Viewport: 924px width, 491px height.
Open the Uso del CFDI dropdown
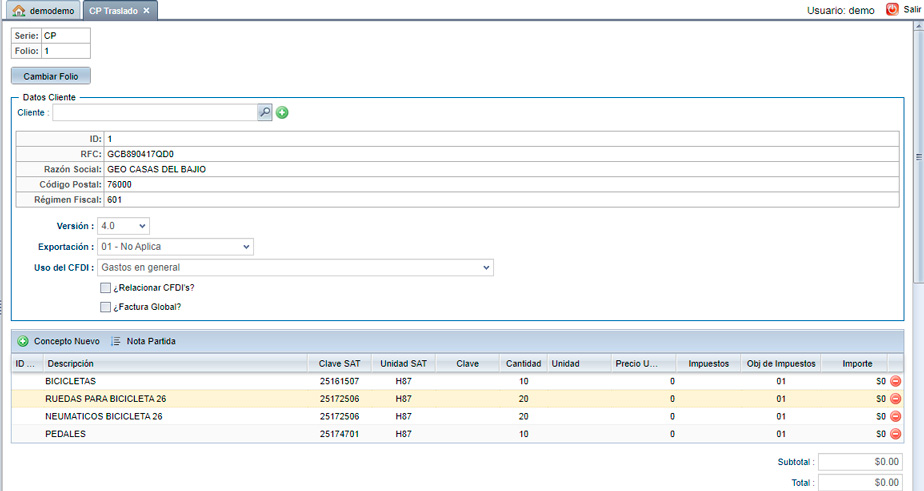(x=295, y=268)
